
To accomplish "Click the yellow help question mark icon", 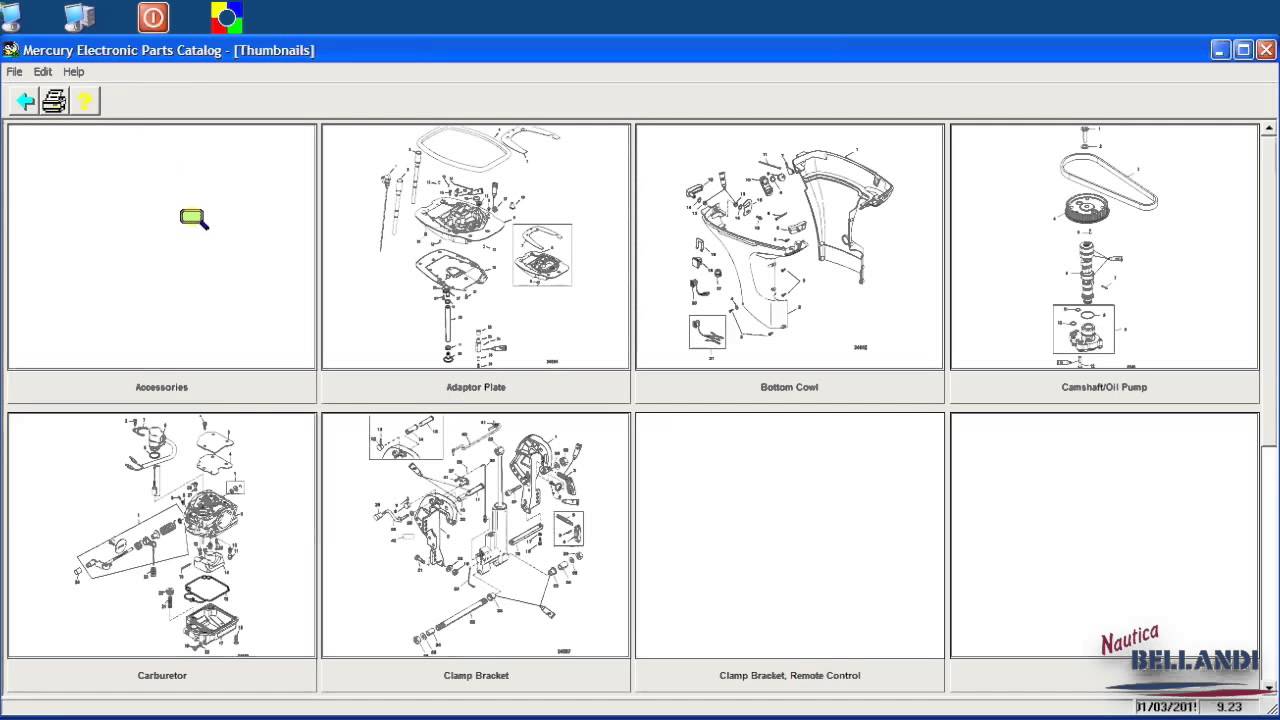I will pyautogui.click(x=85, y=101).
